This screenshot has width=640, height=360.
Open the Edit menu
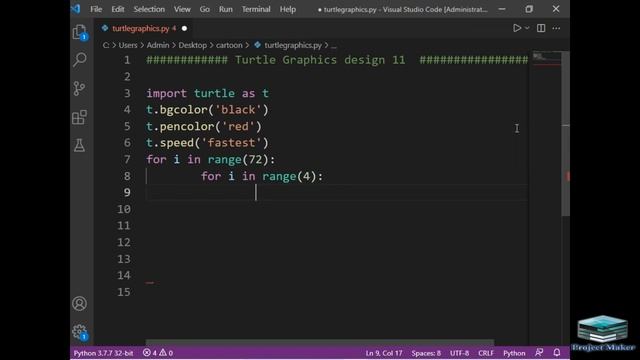(x=118, y=9)
